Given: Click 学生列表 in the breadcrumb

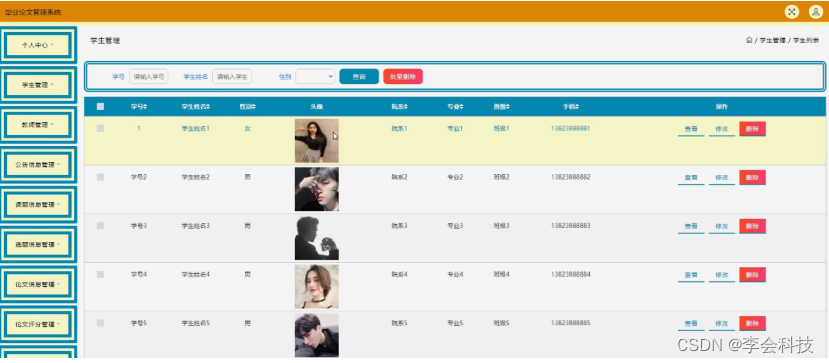Looking at the screenshot, I should [x=806, y=40].
